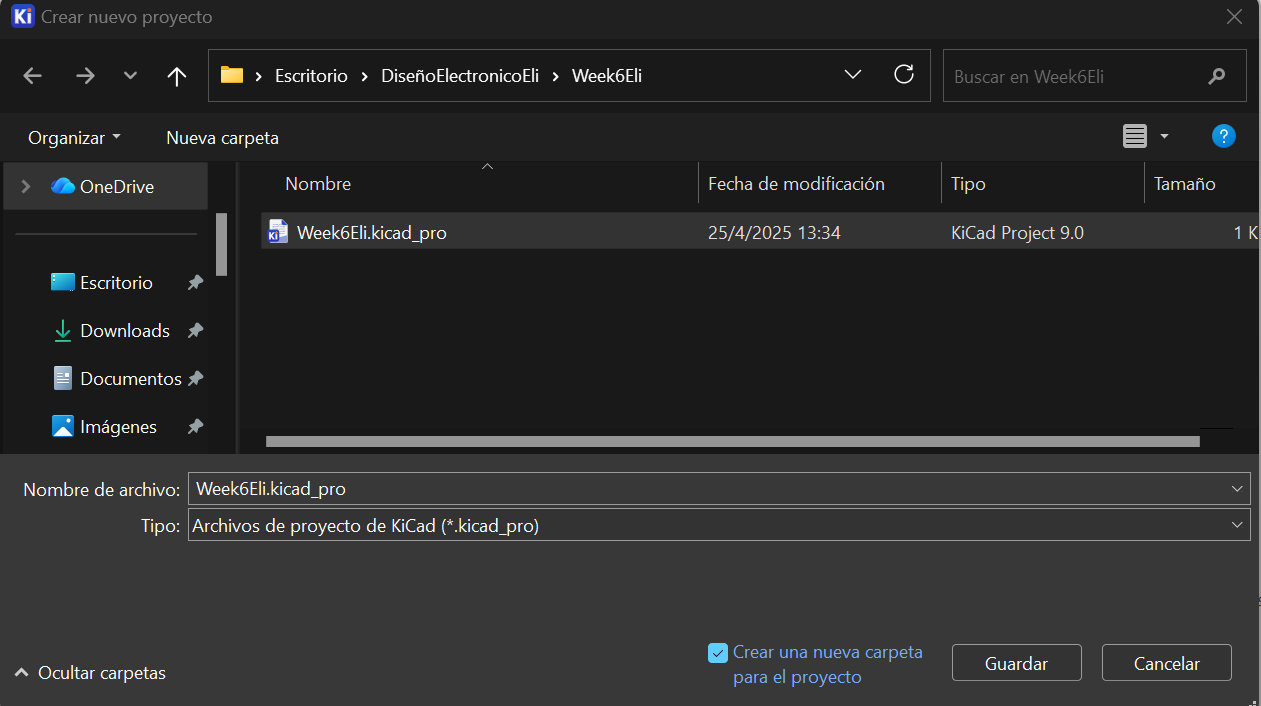Click the horizontal scrollbar of file list
This screenshot has height=706, width=1261.
(x=732, y=441)
